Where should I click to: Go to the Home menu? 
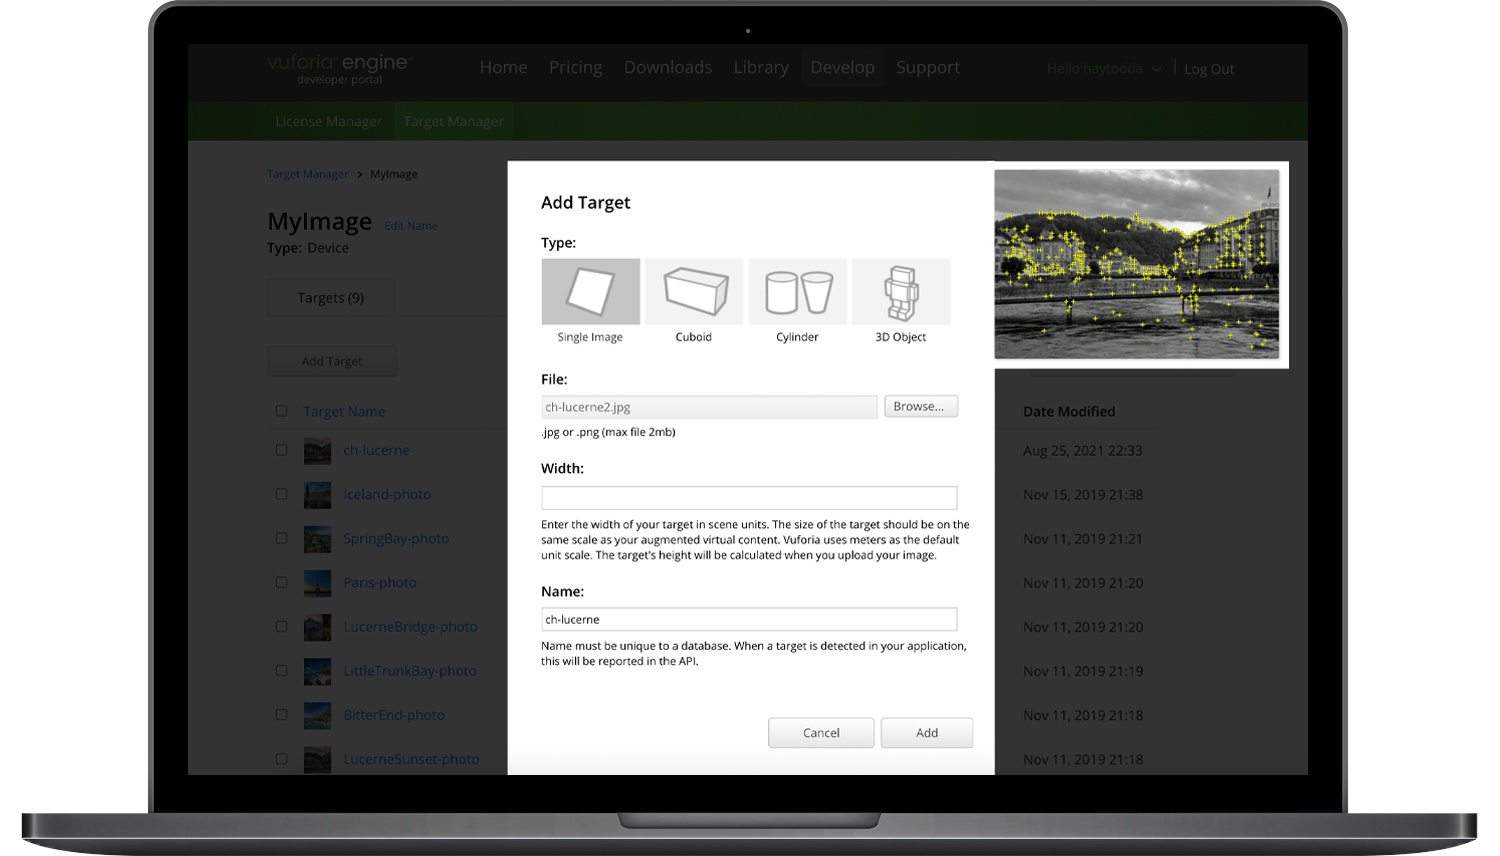(503, 67)
